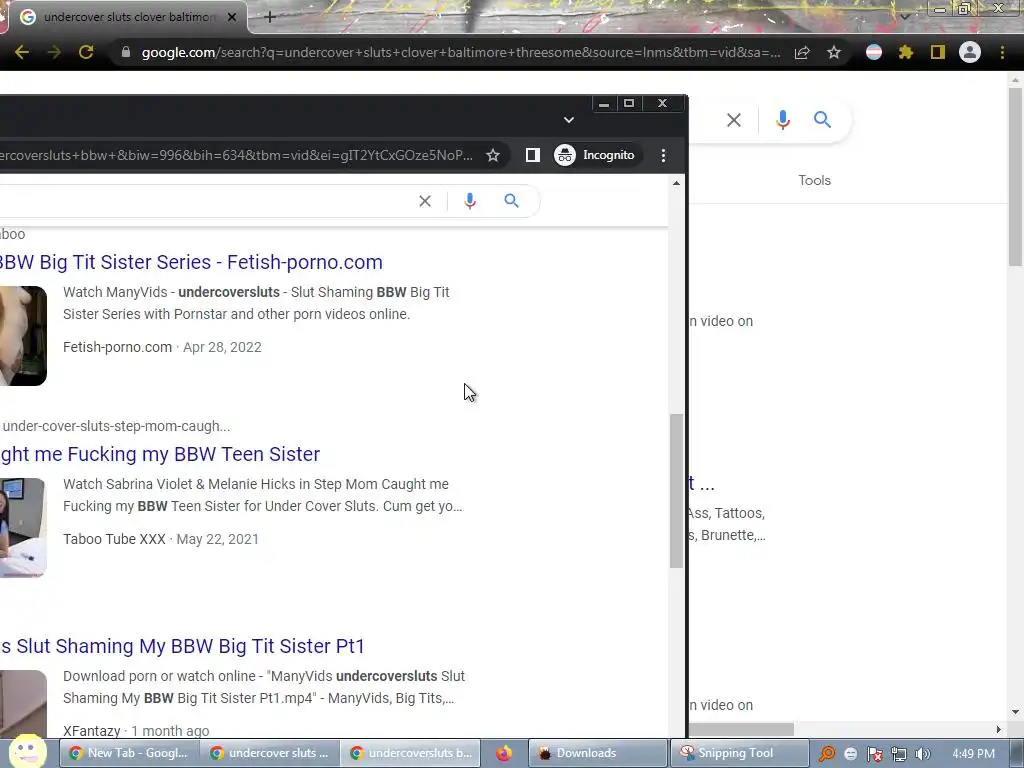
Task: Click the Incognito window's search magnifier icon
Action: point(511,201)
